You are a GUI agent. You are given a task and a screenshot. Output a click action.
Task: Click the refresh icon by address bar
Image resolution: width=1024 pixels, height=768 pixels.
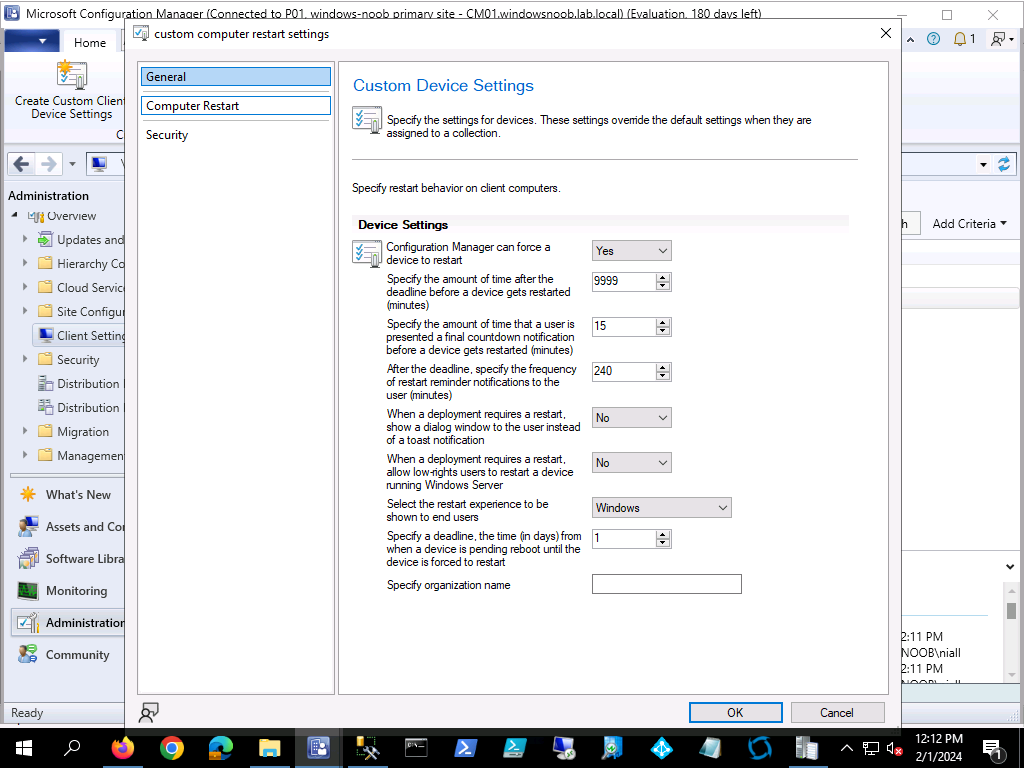coord(1004,164)
